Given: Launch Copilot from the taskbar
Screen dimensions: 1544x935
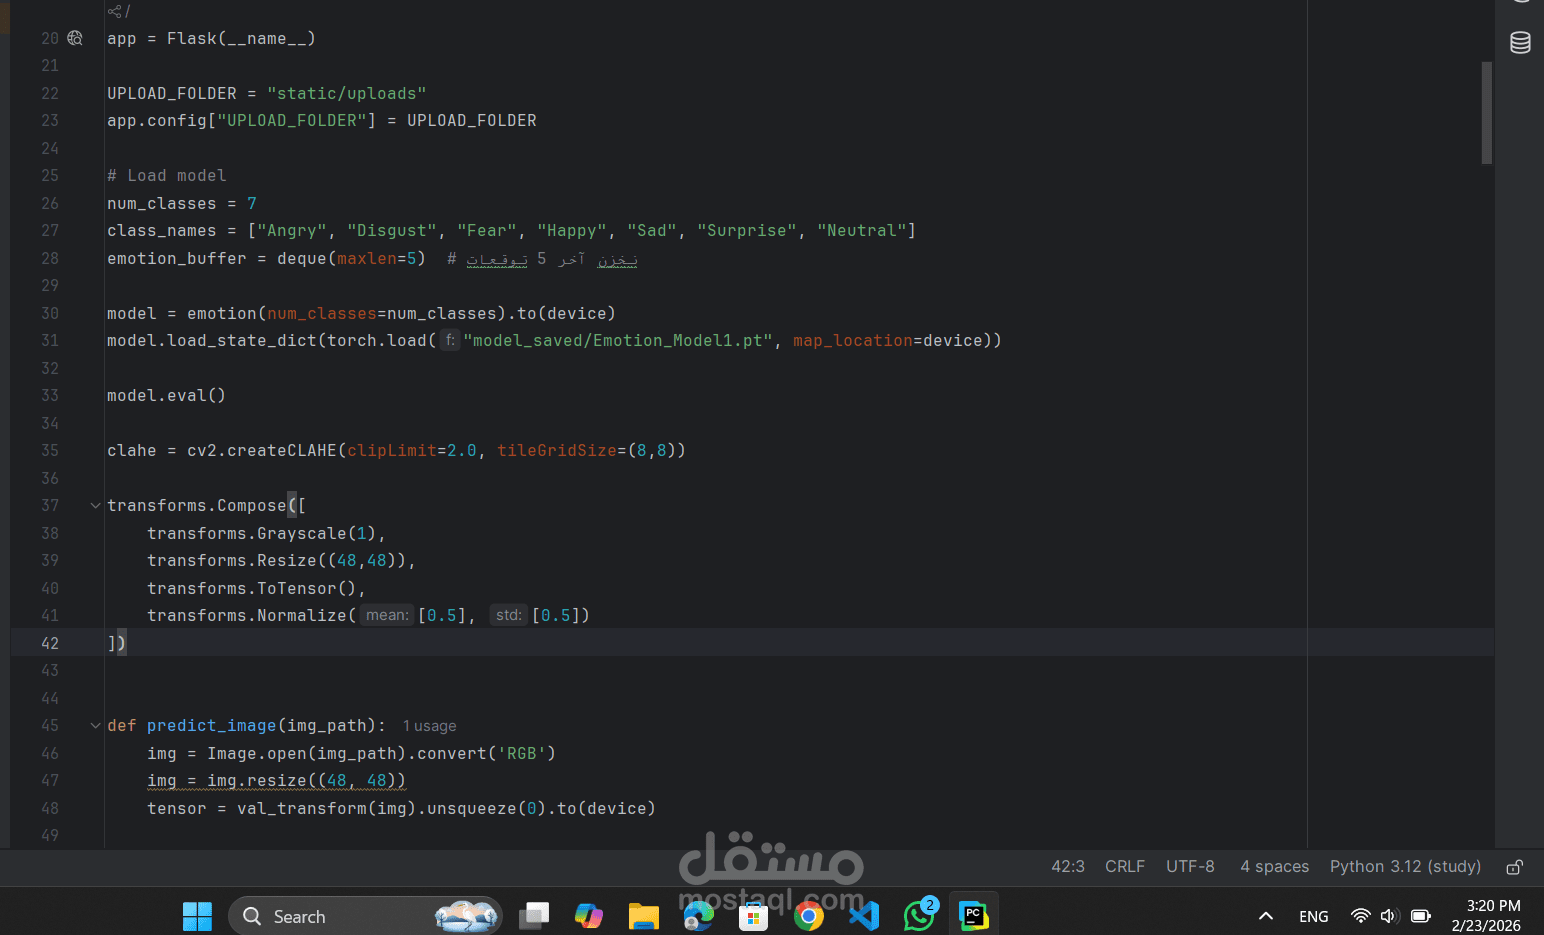Looking at the screenshot, I should coord(589,916).
